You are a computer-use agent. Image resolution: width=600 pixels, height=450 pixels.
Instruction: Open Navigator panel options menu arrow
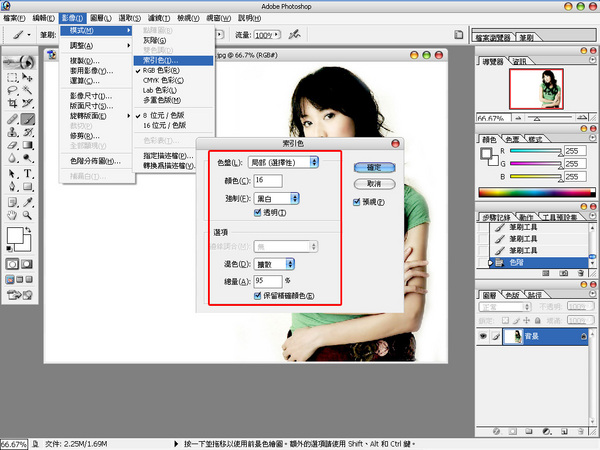tap(592, 60)
